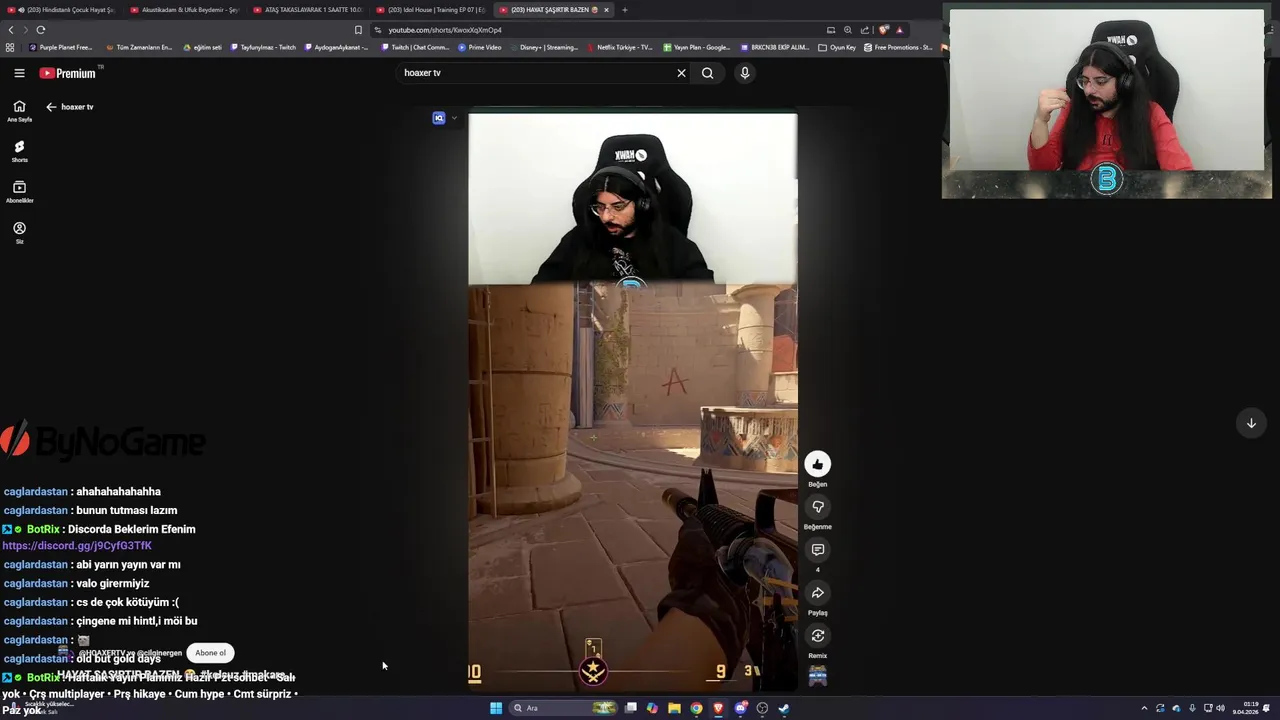Click the magnifier search button
Viewport: 1280px width, 720px height.
coord(707,73)
